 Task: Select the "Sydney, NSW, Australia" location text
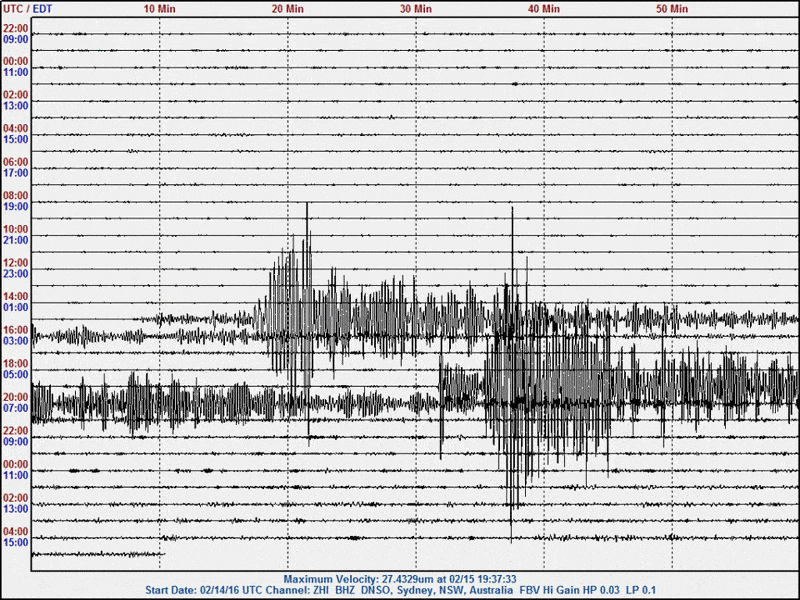pyautogui.click(x=455, y=590)
